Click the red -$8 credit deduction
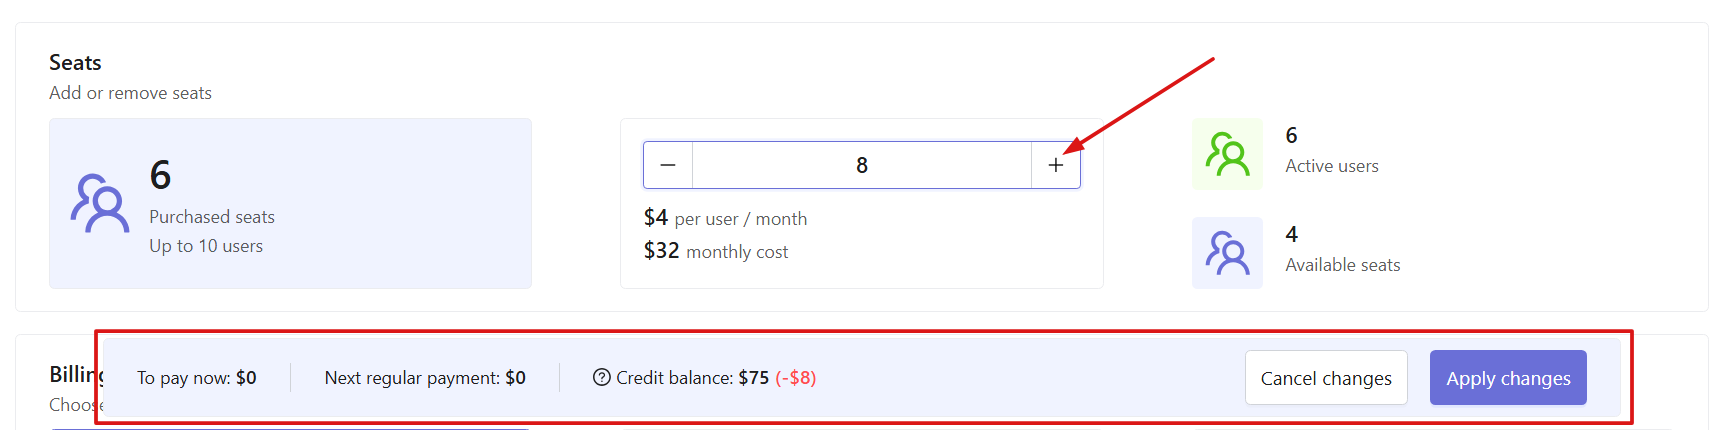Viewport: 1726px width, 430px height. (796, 378)
